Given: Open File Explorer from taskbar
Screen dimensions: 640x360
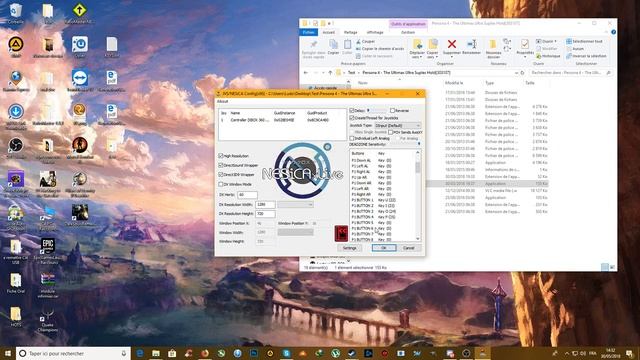Looking at the screenshot, I should coord(156,353).
